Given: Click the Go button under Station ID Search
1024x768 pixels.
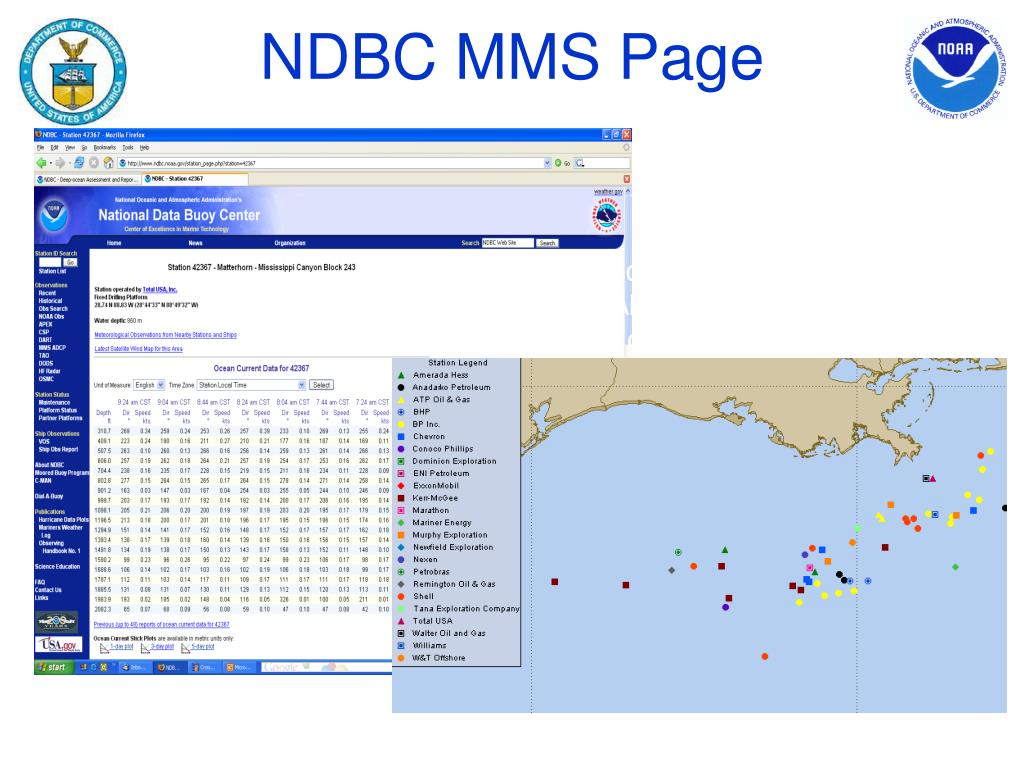Looking at the screenshot, I should coord(71,263).
